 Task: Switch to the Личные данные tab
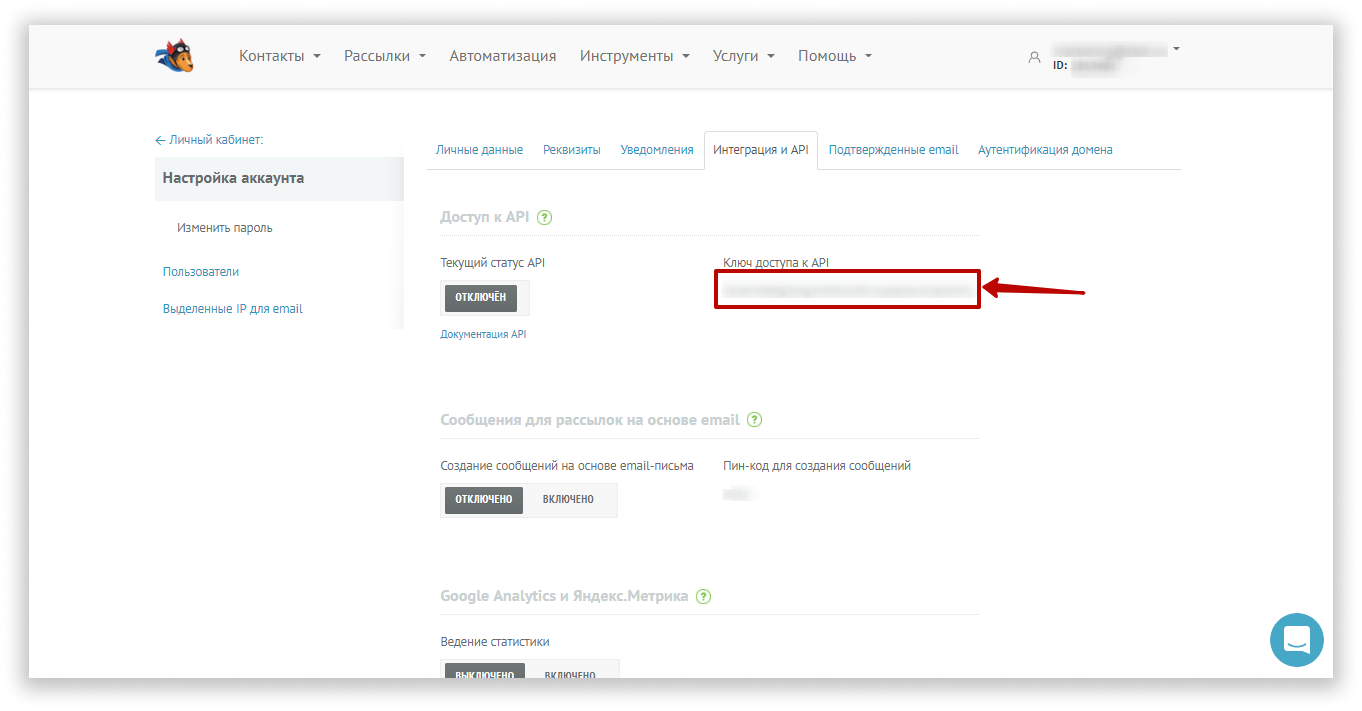pos(479,150)
